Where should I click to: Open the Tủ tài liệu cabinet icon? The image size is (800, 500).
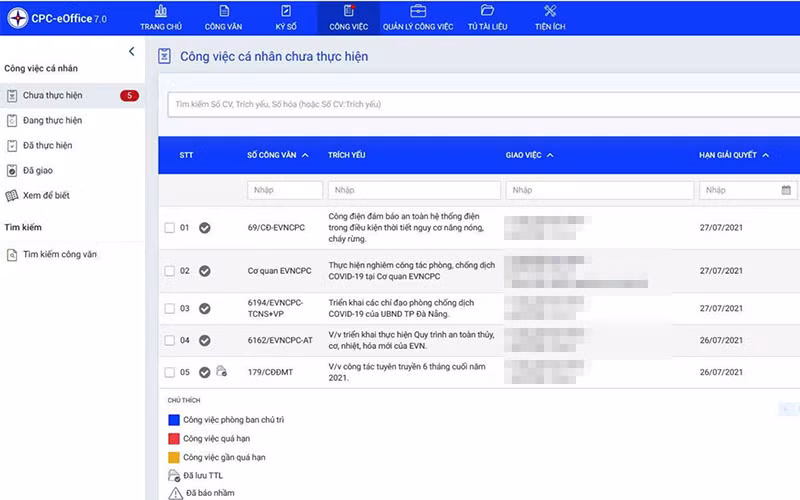pos(486,11)
